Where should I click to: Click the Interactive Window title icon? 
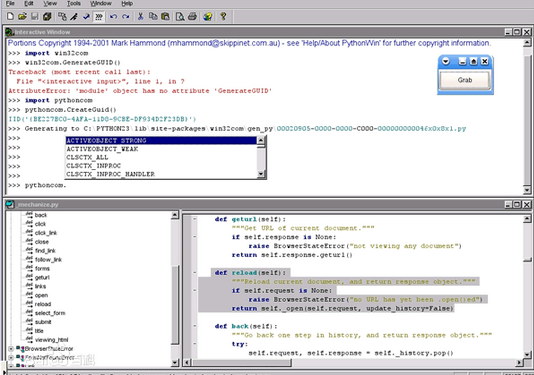click(x=10, y=32)
